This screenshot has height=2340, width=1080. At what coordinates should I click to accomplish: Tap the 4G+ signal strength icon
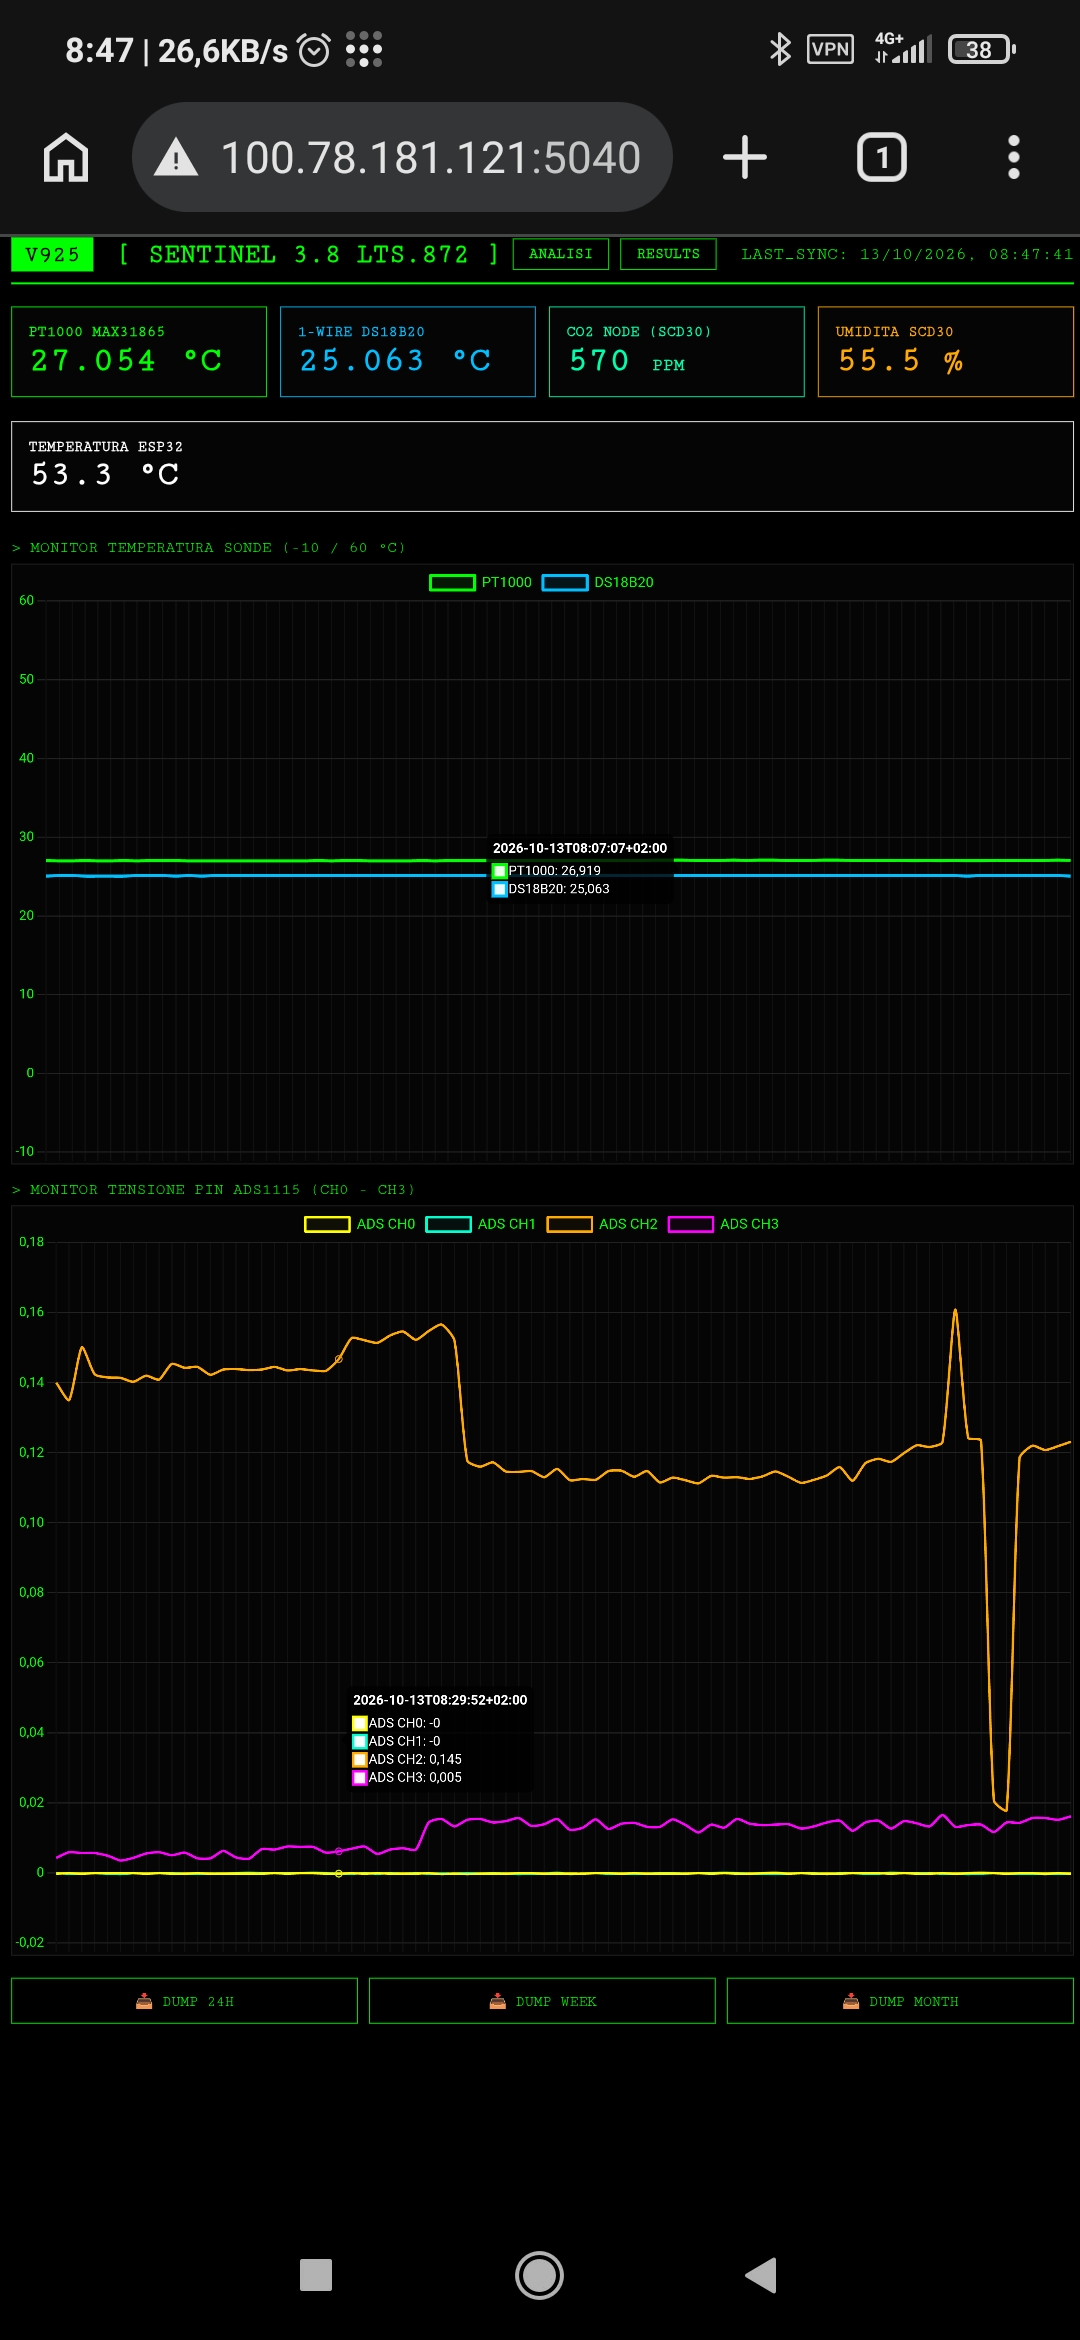tap(903, 48)
